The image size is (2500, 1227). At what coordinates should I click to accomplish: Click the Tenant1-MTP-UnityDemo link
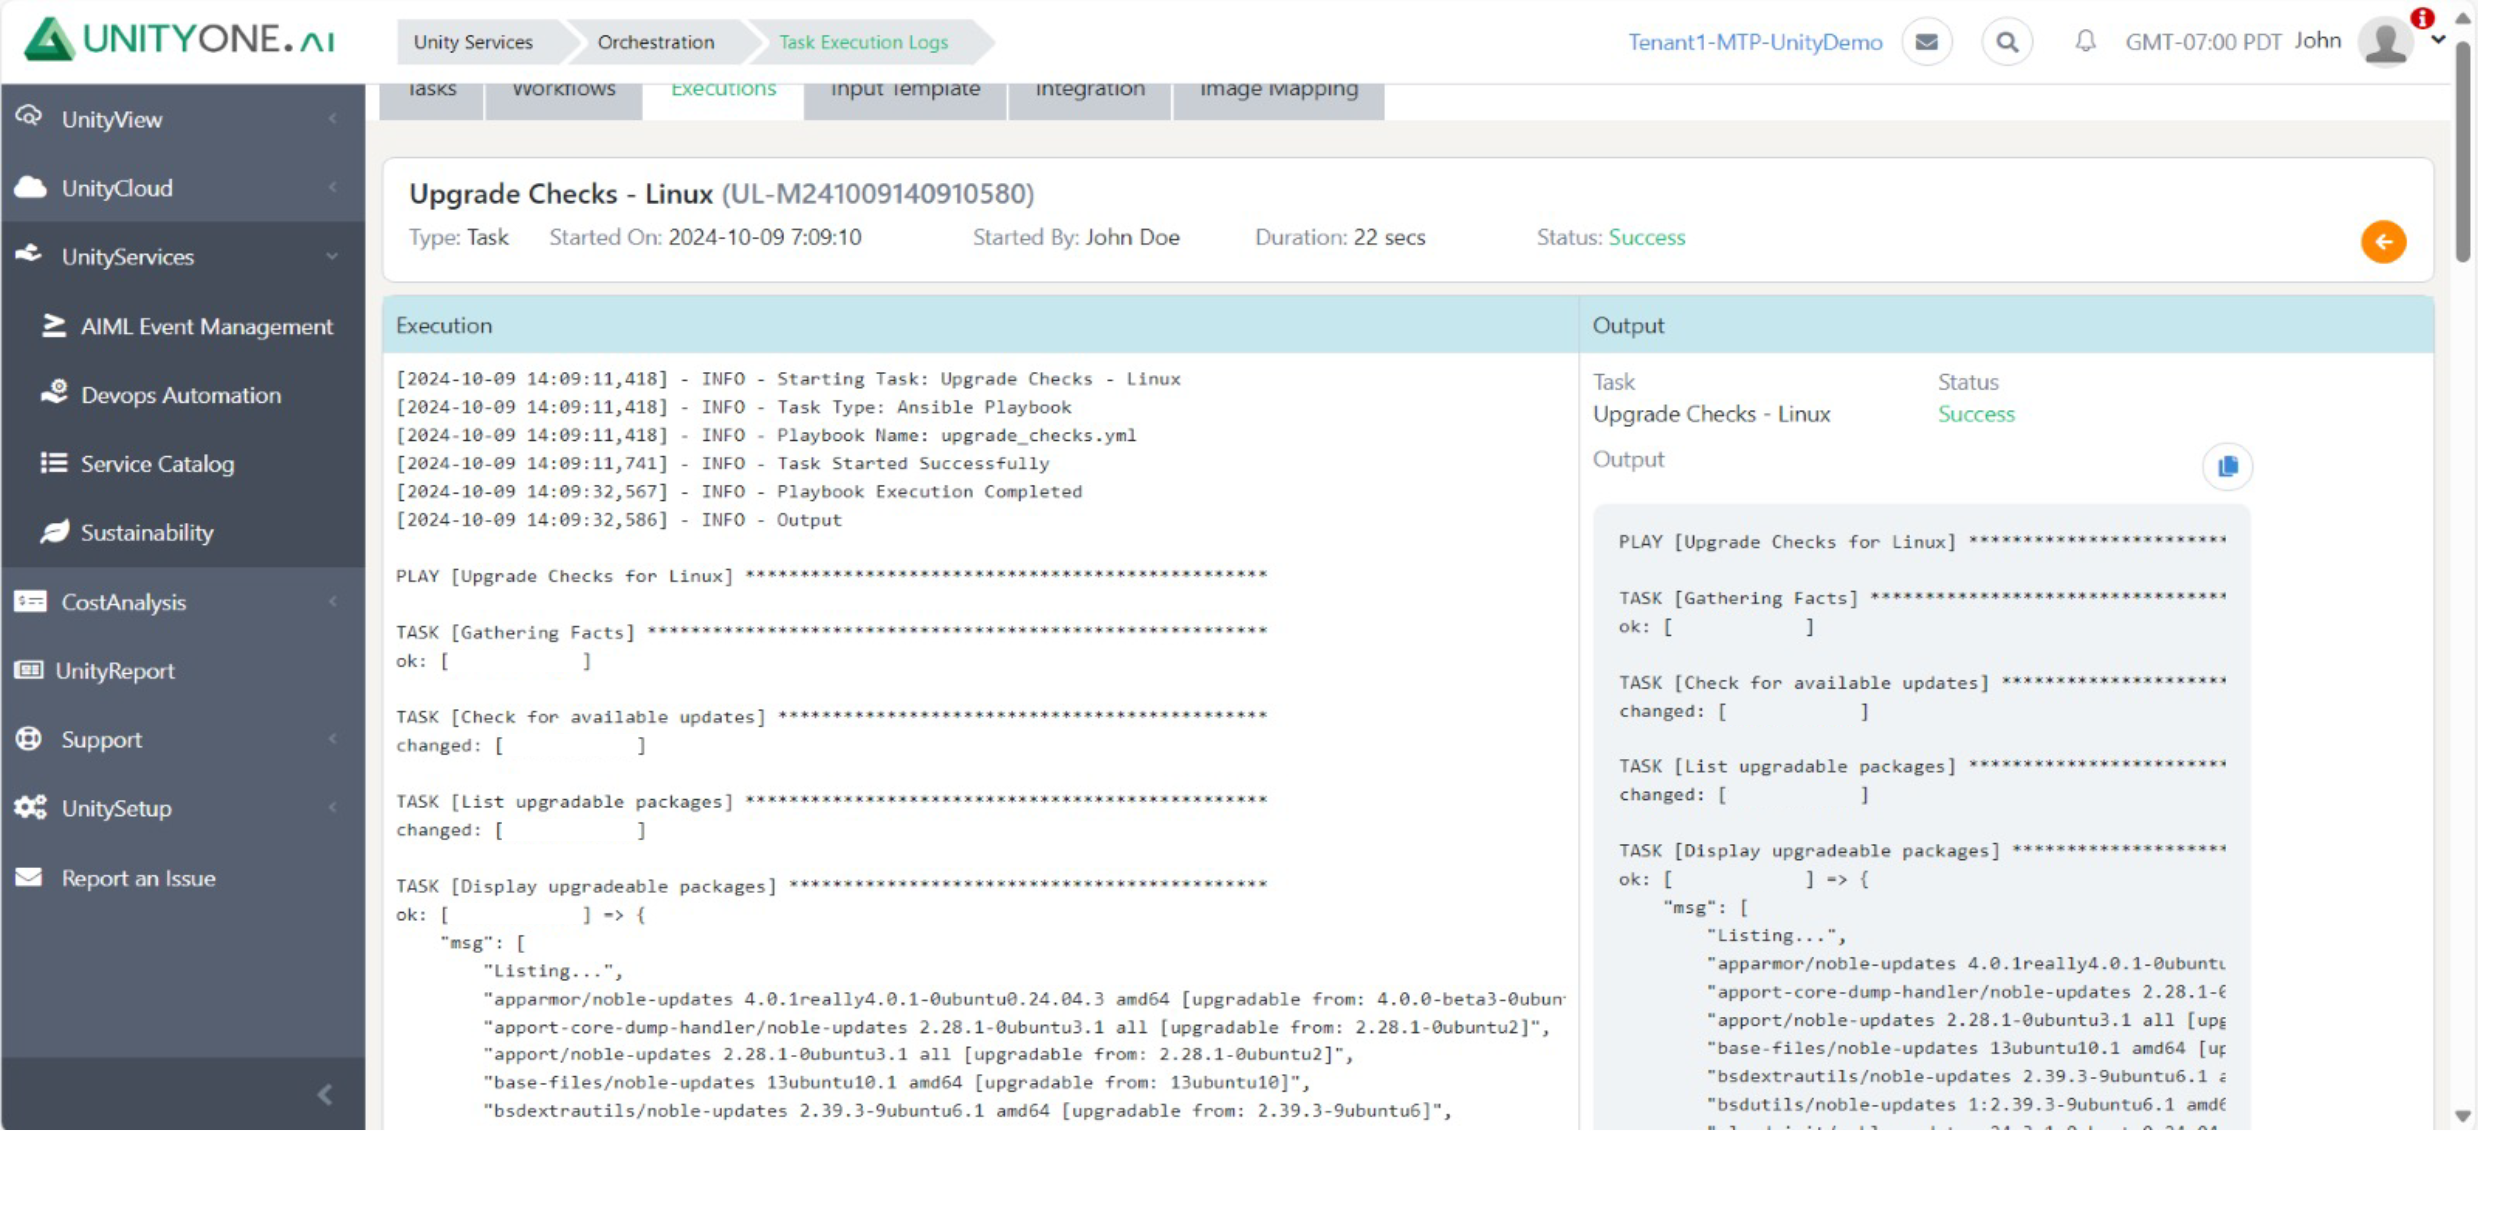pyautogui.click(x=1755, y=42)
